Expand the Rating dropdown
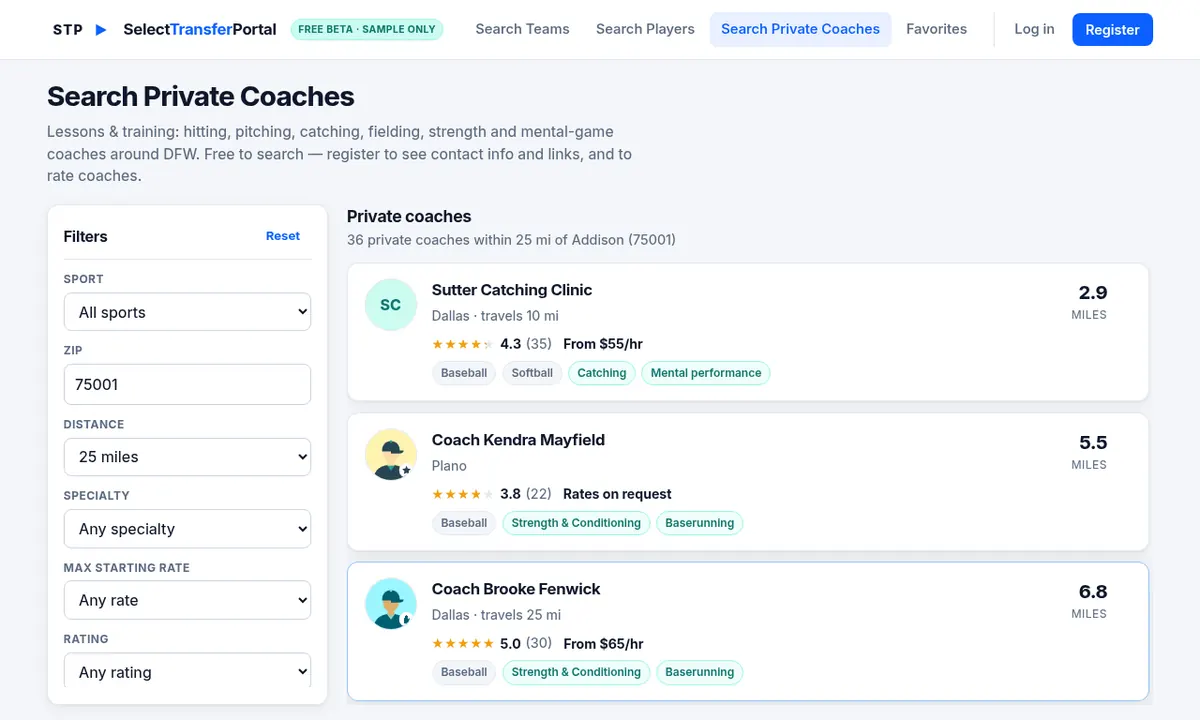 click(x=187, y=671)
